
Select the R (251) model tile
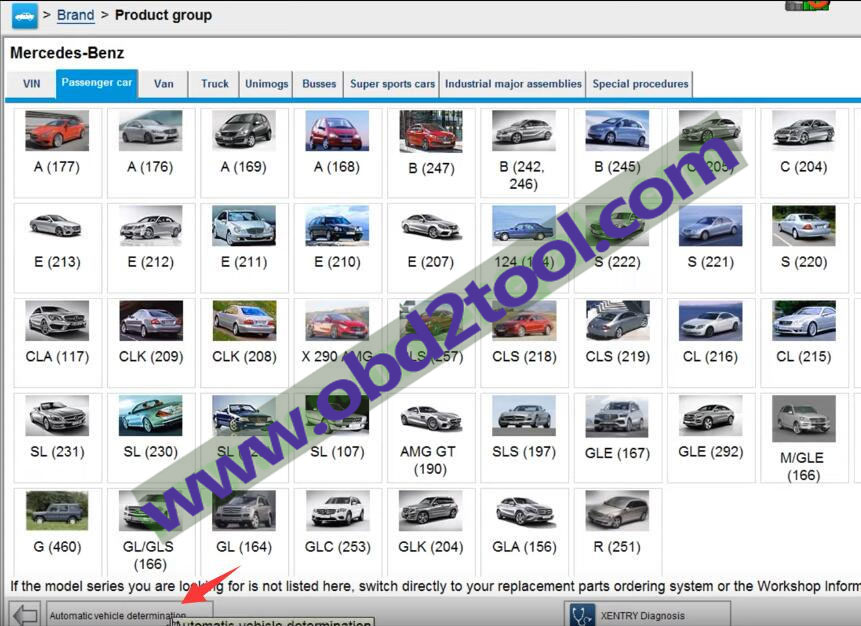coord(618,532)
